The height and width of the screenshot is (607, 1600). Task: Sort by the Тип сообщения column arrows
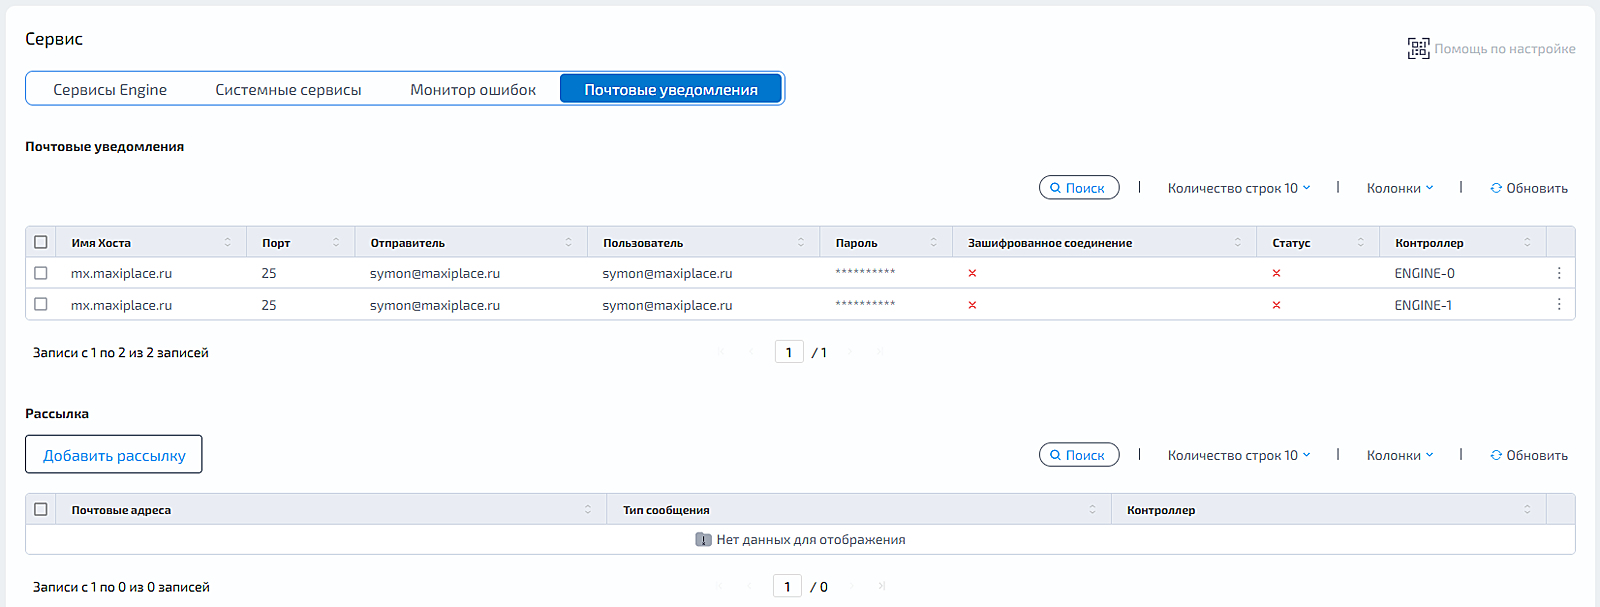[x=1092, y=509]
